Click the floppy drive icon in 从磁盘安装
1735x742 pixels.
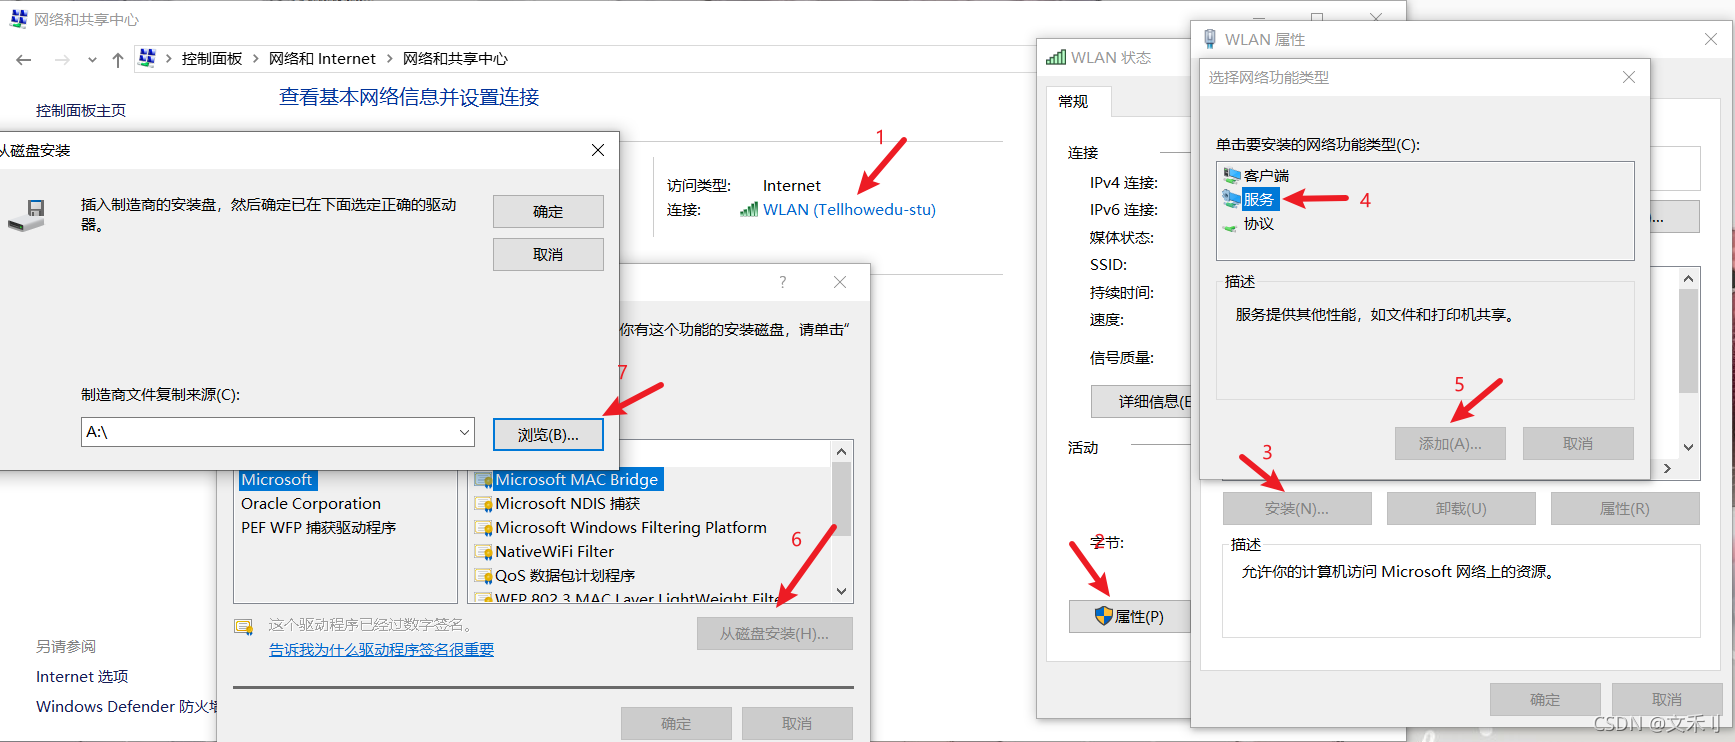(x=27, y=215)
